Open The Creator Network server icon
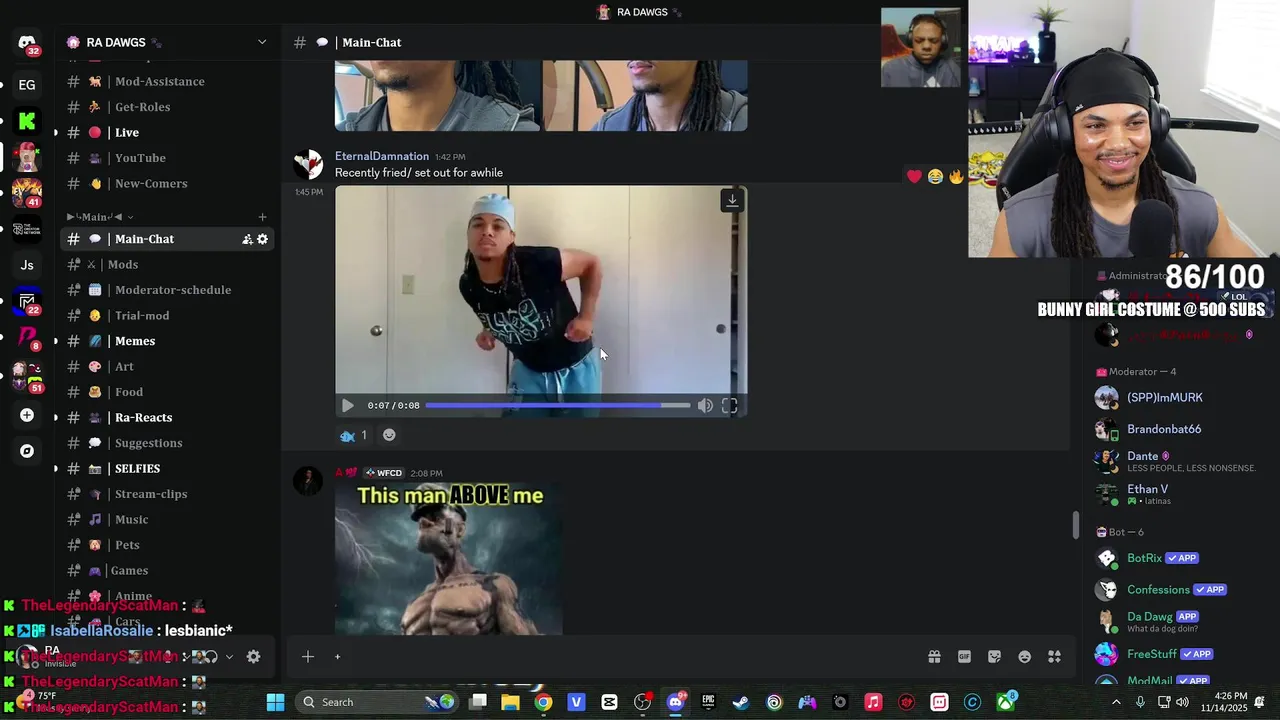The height and width of the screenshot is (720, 1280). [27, 229]
